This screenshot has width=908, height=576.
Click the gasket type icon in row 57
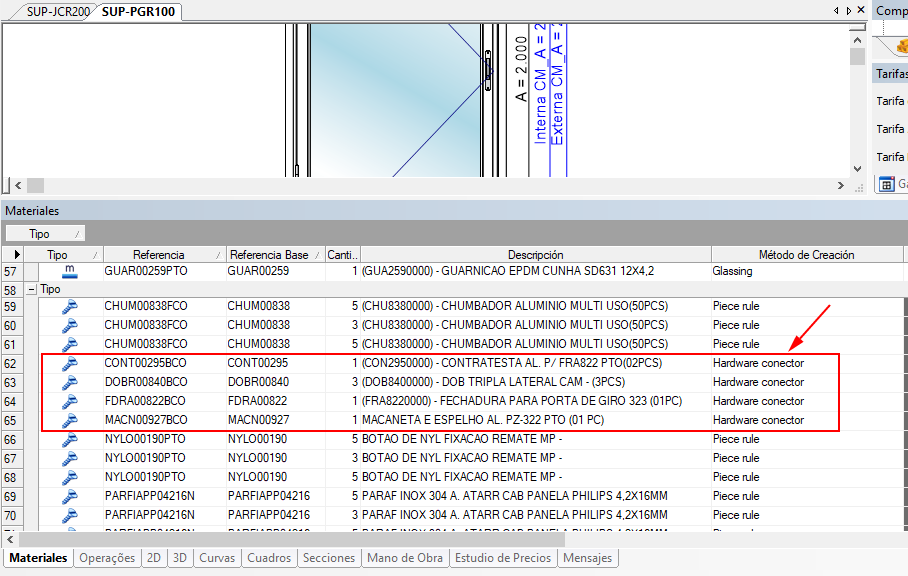(70, 271)
